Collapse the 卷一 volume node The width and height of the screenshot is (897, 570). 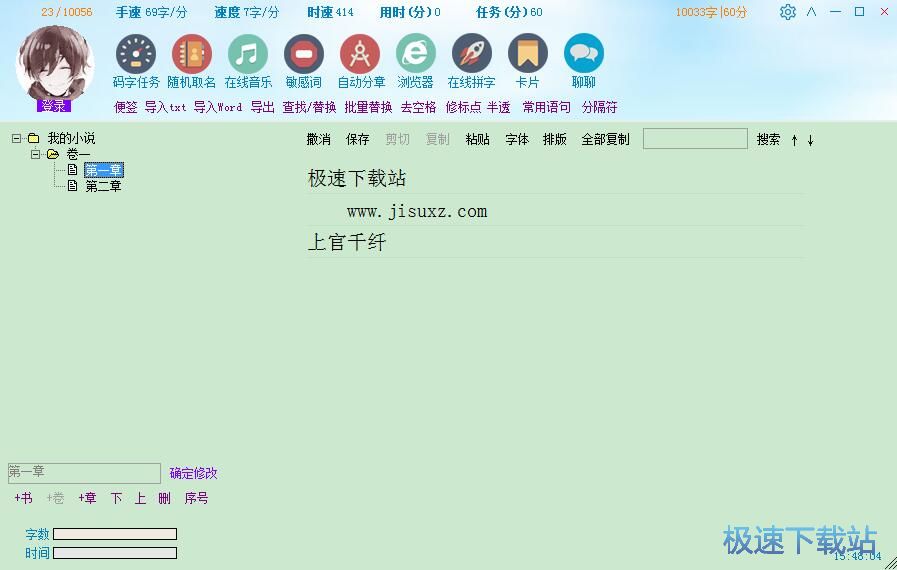(x=35, y=154)
